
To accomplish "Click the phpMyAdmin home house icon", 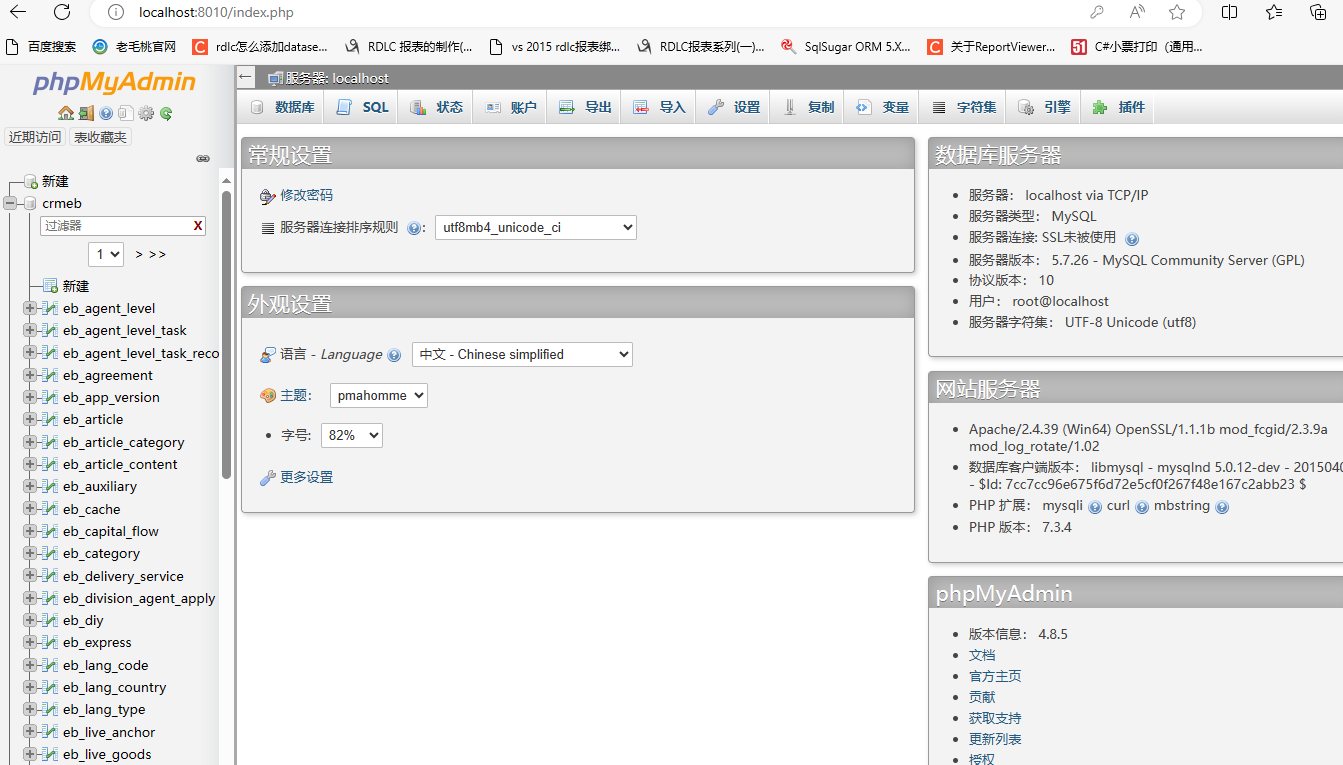I will (x=65, y=113).
